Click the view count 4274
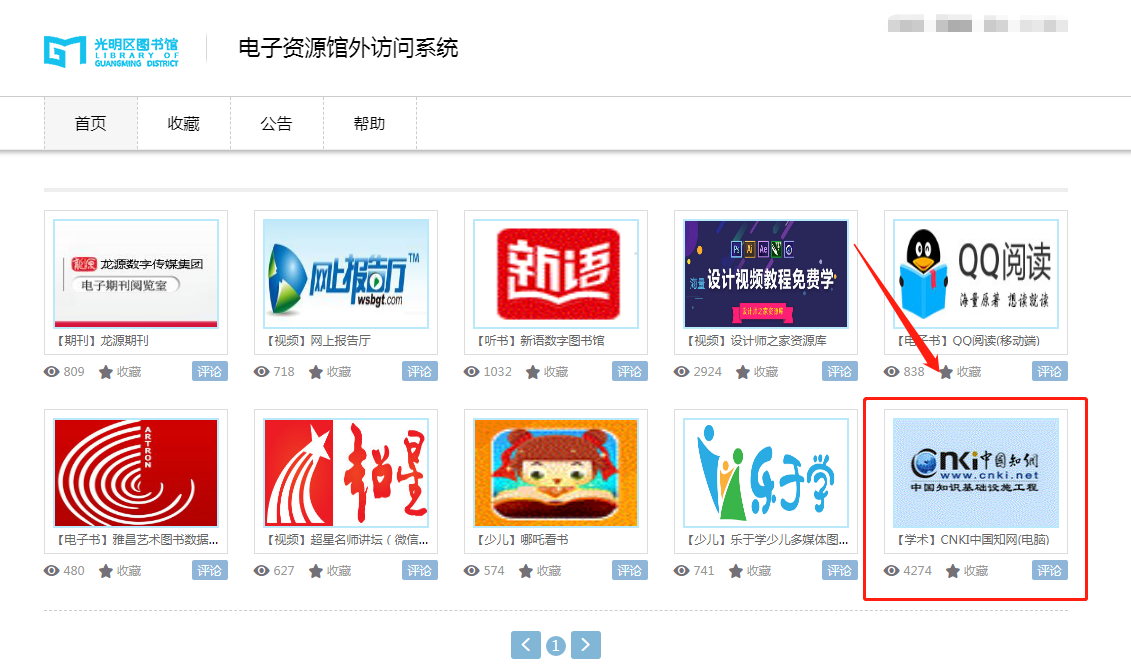 click(x=917, y=571)
